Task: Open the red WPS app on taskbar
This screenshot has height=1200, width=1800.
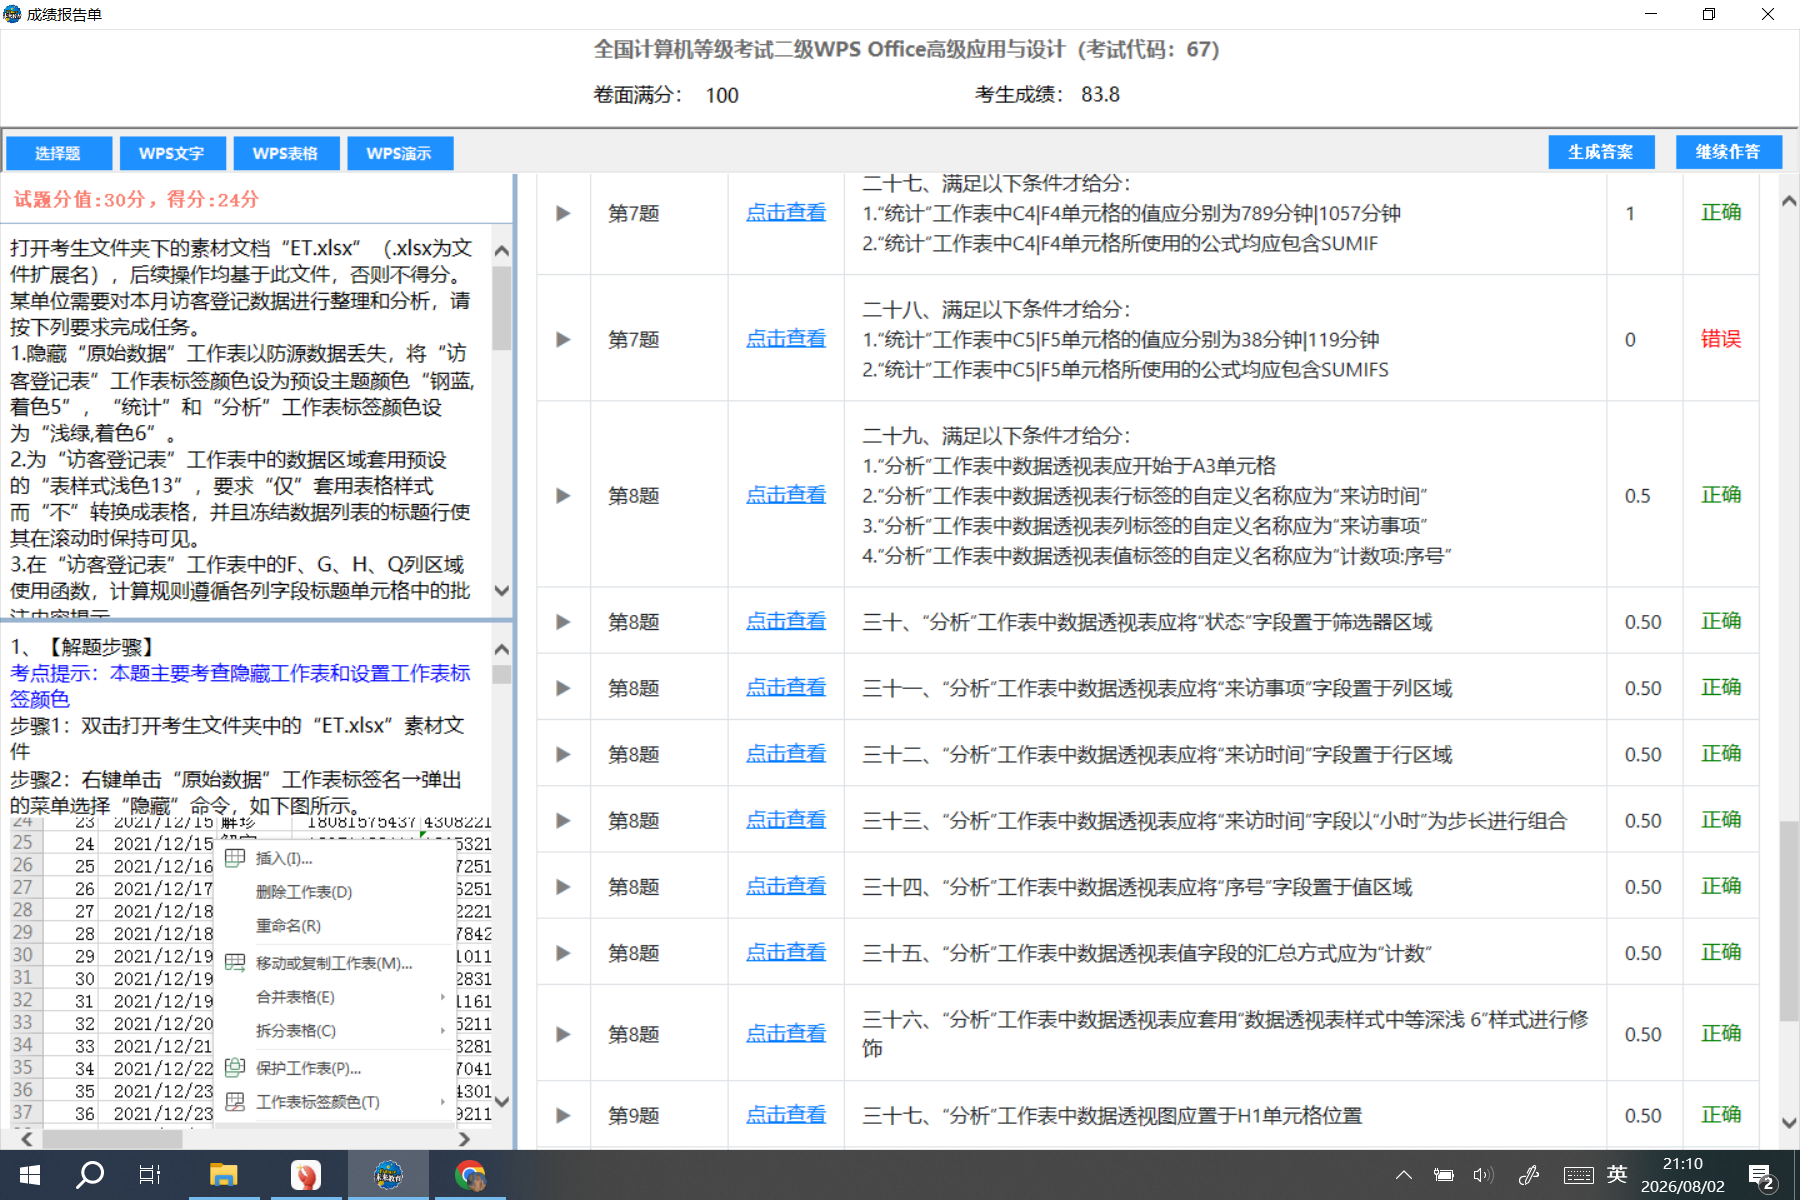Action: (x=305, y=1175)
